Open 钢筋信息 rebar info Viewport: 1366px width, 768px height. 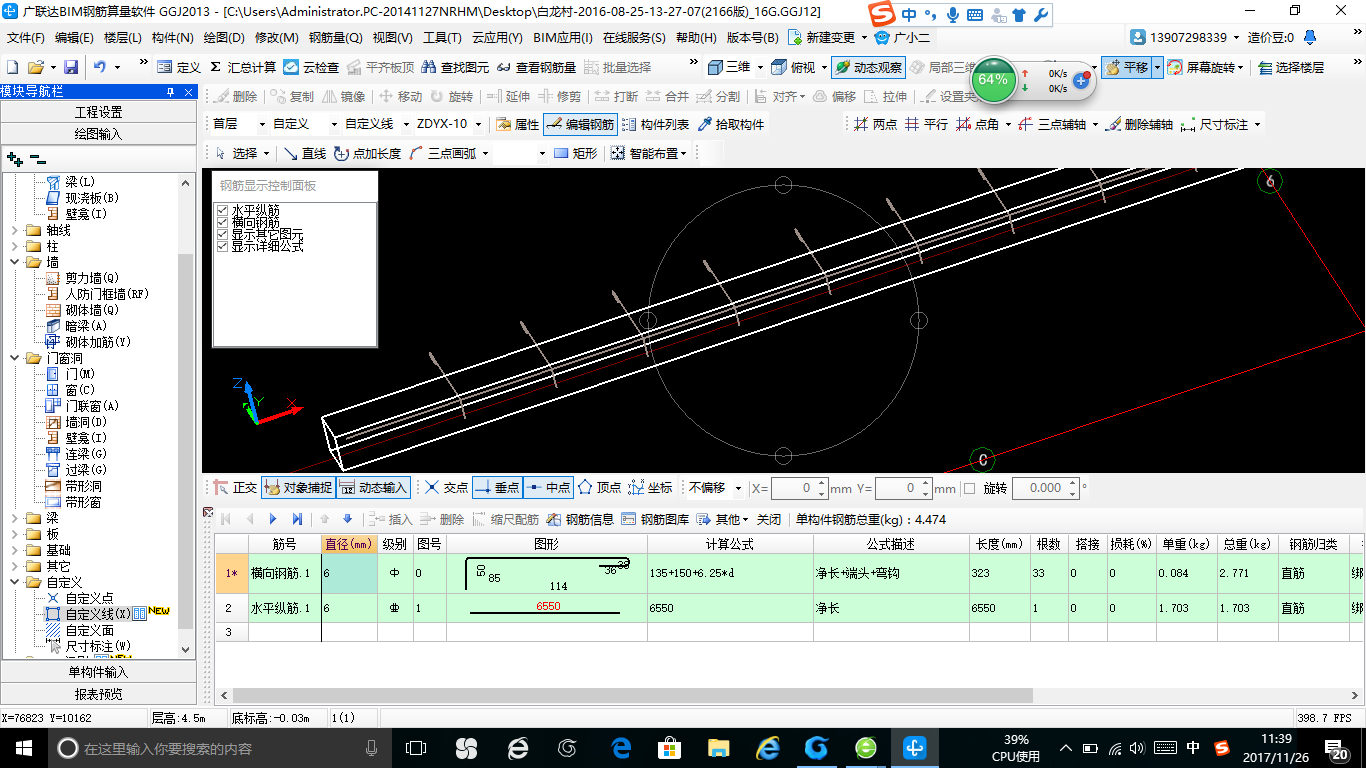(580, 519)
